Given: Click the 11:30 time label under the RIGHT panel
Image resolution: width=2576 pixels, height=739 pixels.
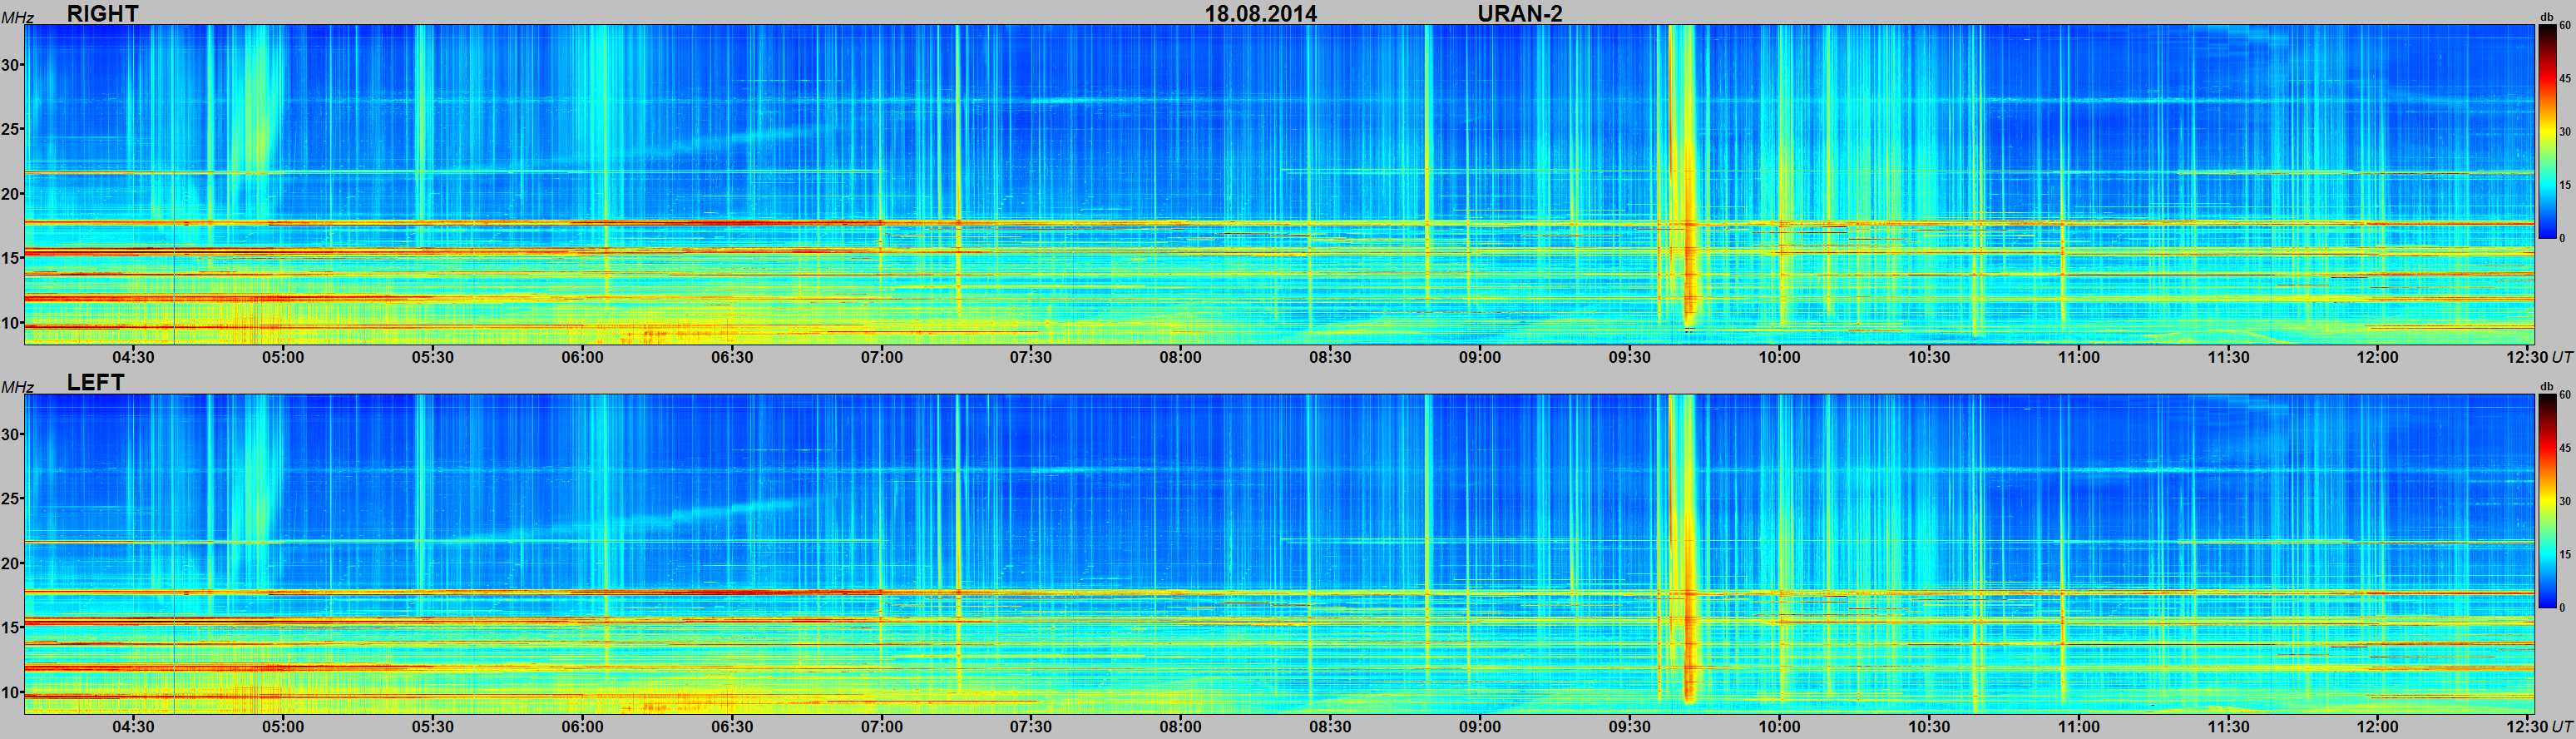Looking at the screenshot, I should (2229, 358).
